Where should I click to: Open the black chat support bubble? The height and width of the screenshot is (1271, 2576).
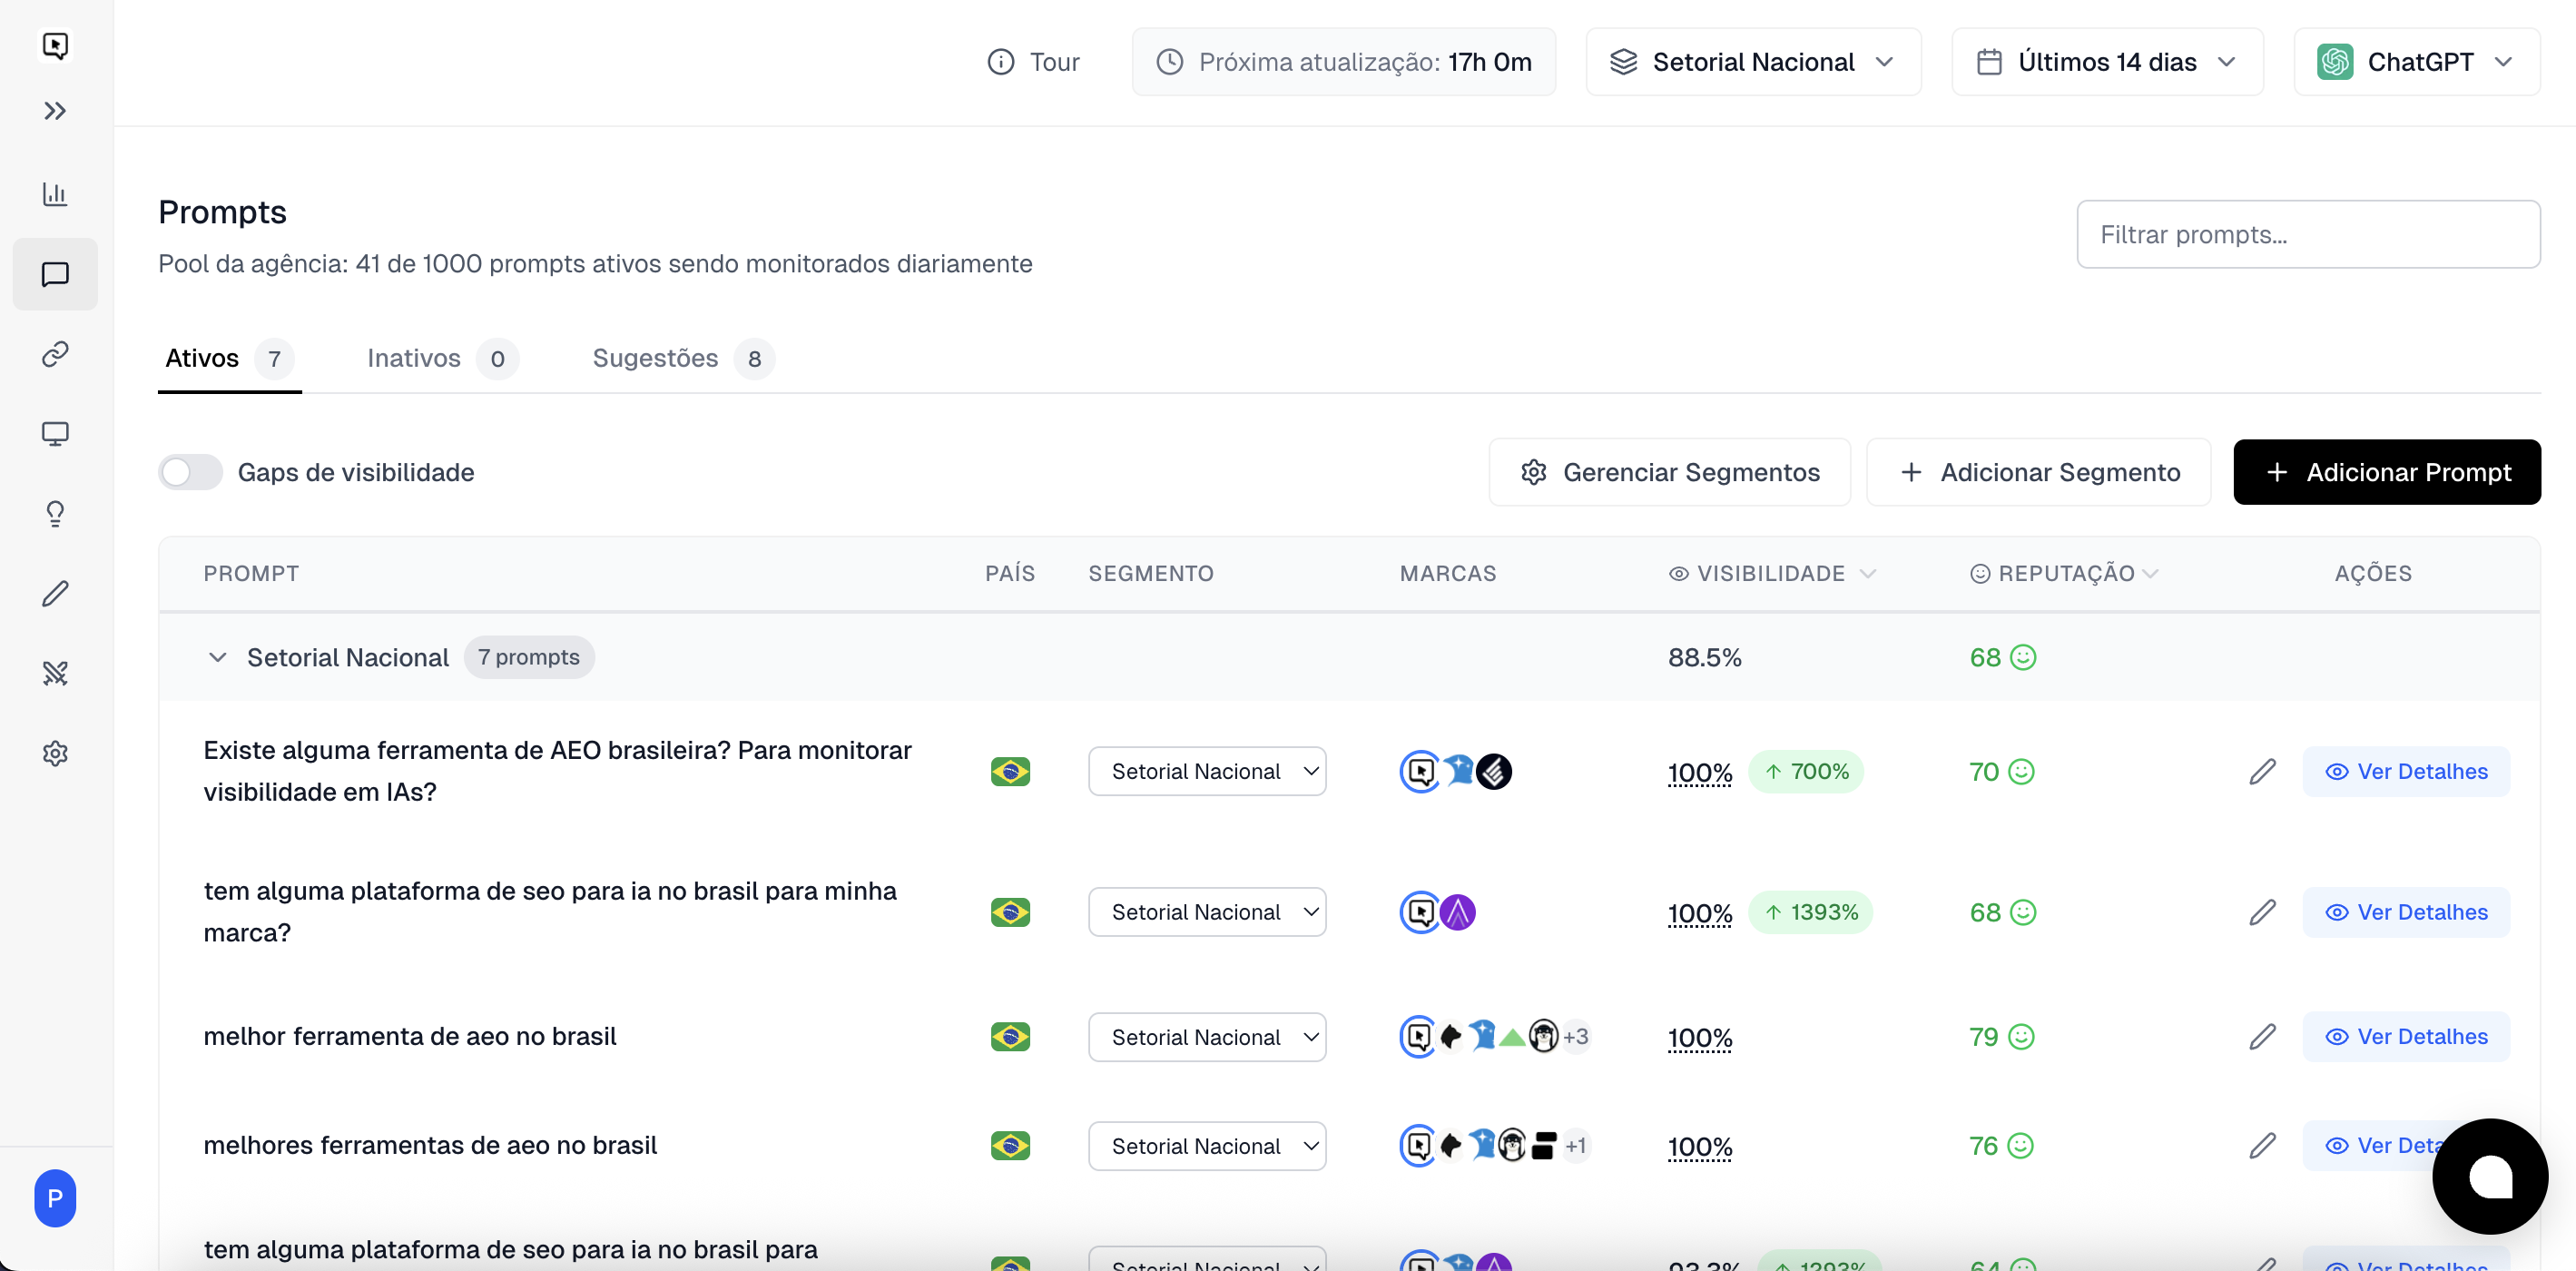[x=2489, y=1175]
